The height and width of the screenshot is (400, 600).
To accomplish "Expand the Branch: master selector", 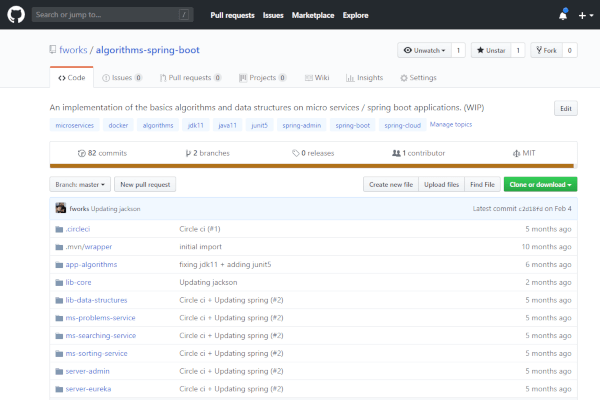I will point(80,184).
